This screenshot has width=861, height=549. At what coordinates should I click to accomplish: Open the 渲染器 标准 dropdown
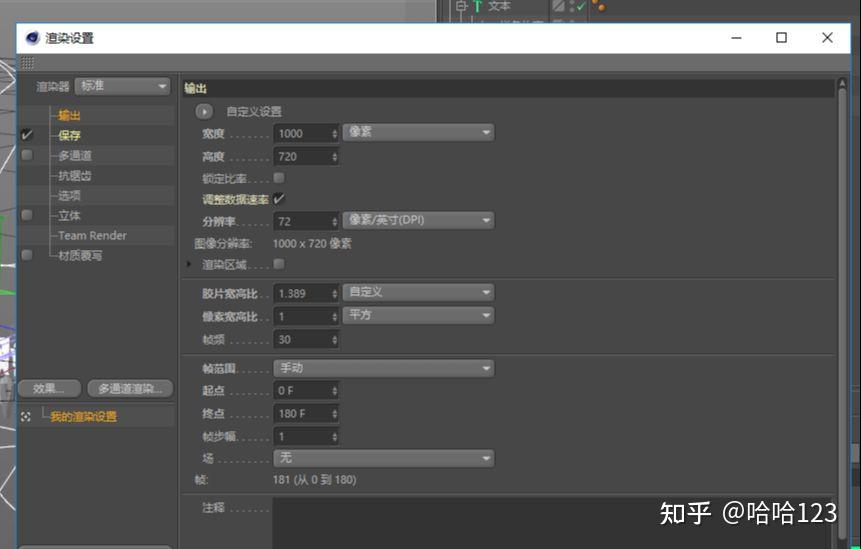122,86
